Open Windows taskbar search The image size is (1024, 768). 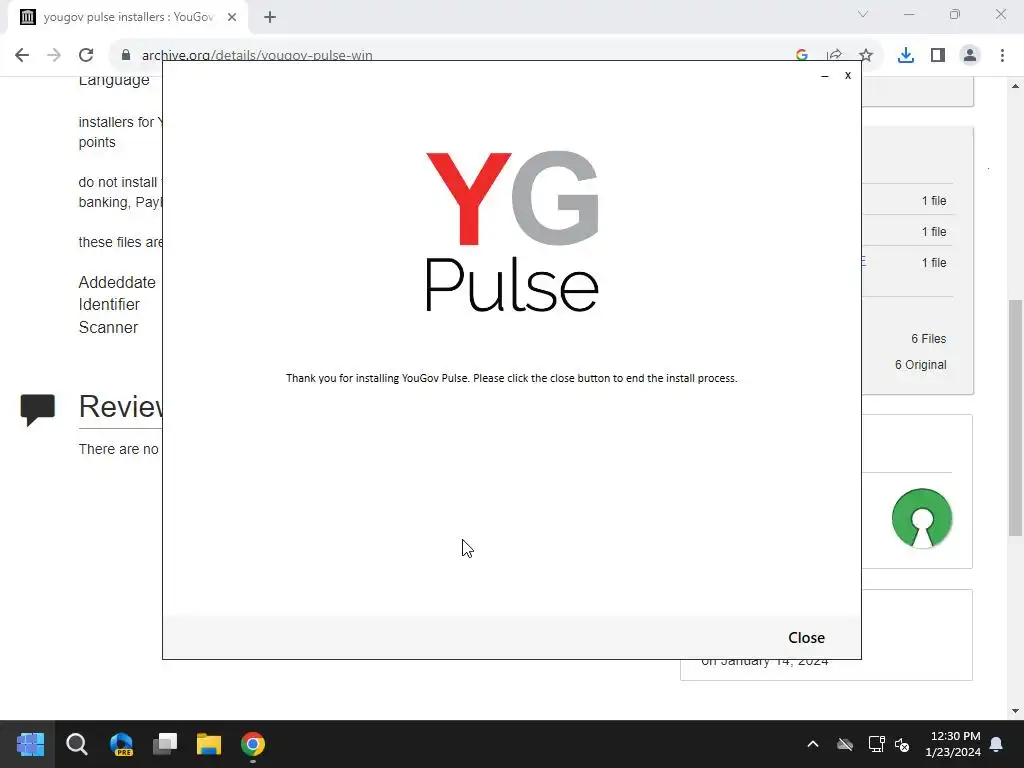(x=76, y=744)
